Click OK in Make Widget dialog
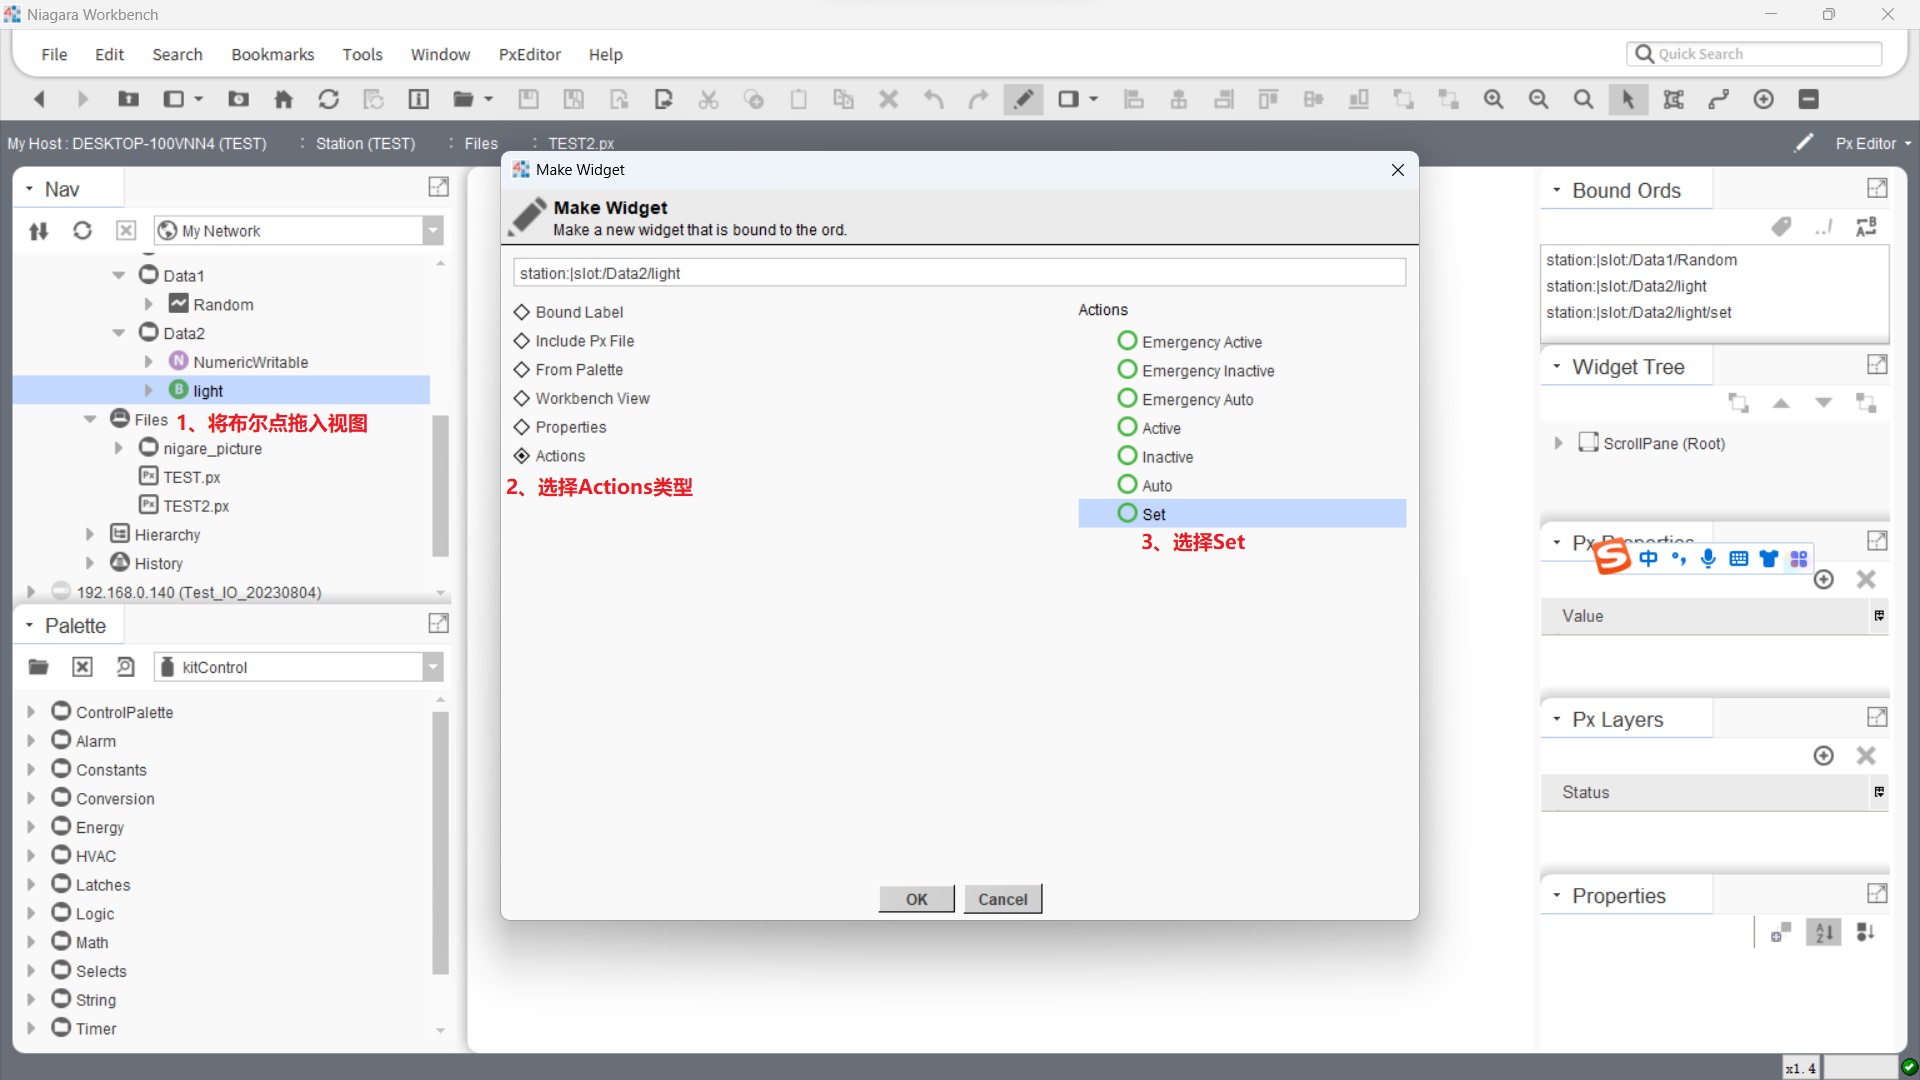This screenshot has width=1920, height=1080. pyautogui.click(x=916, y=899)
